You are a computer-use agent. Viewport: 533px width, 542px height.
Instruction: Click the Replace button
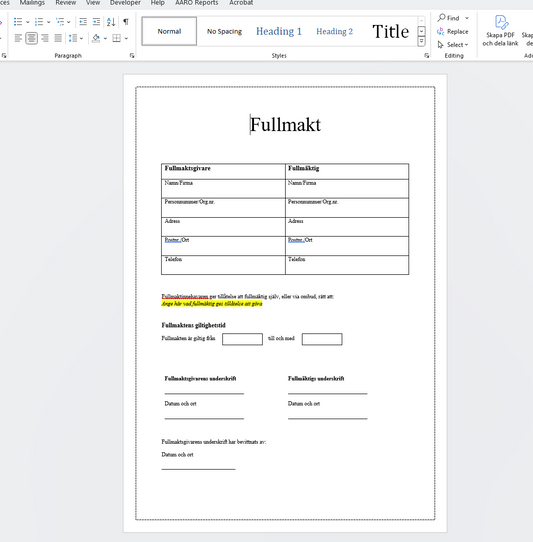453,31
